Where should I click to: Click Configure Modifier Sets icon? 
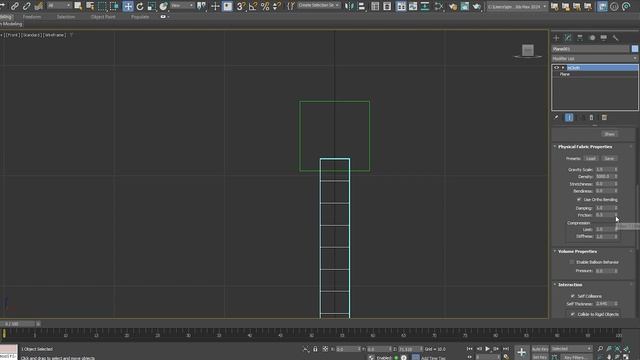pos(604,118)
